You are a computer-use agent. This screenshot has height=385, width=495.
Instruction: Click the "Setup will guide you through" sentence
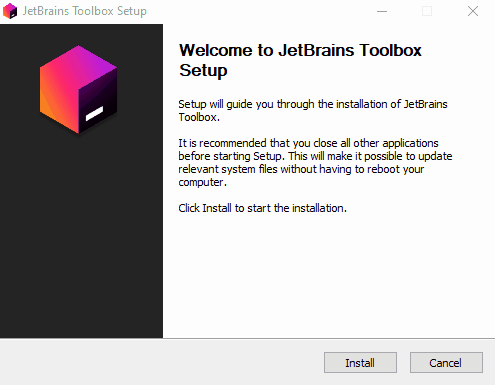point(313,111)
